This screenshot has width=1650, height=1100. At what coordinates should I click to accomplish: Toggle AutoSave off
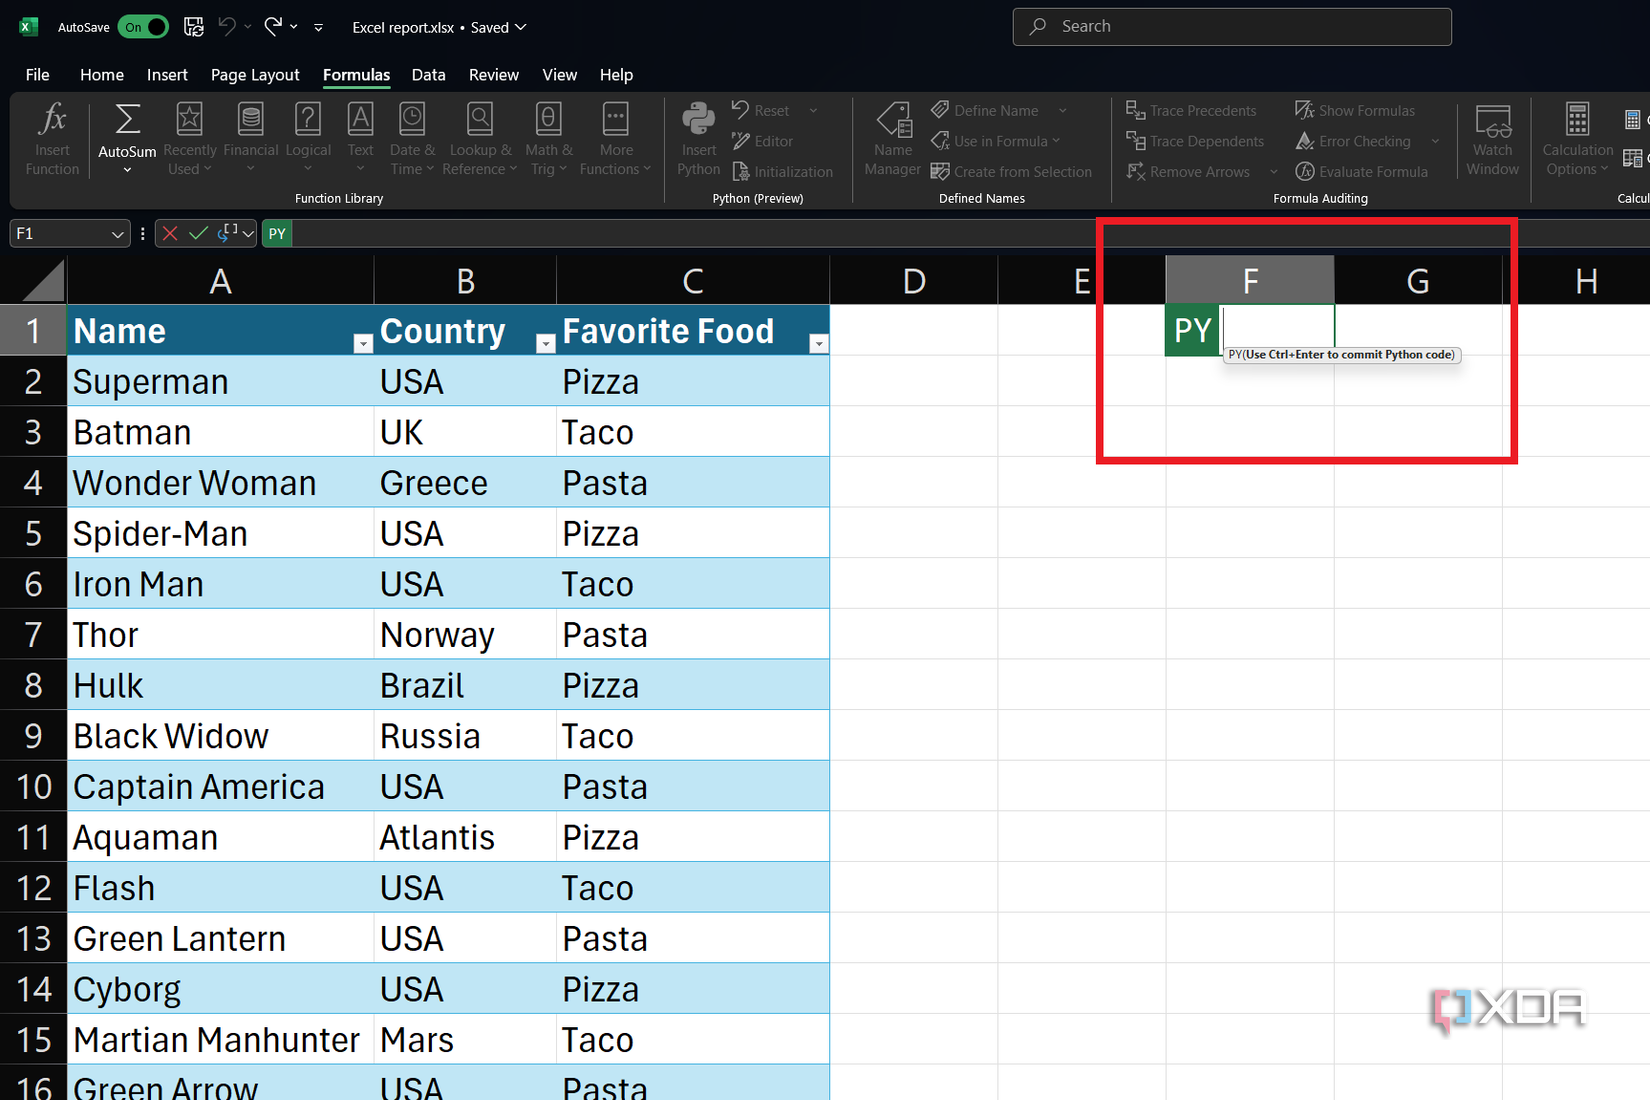pos(143,27)
